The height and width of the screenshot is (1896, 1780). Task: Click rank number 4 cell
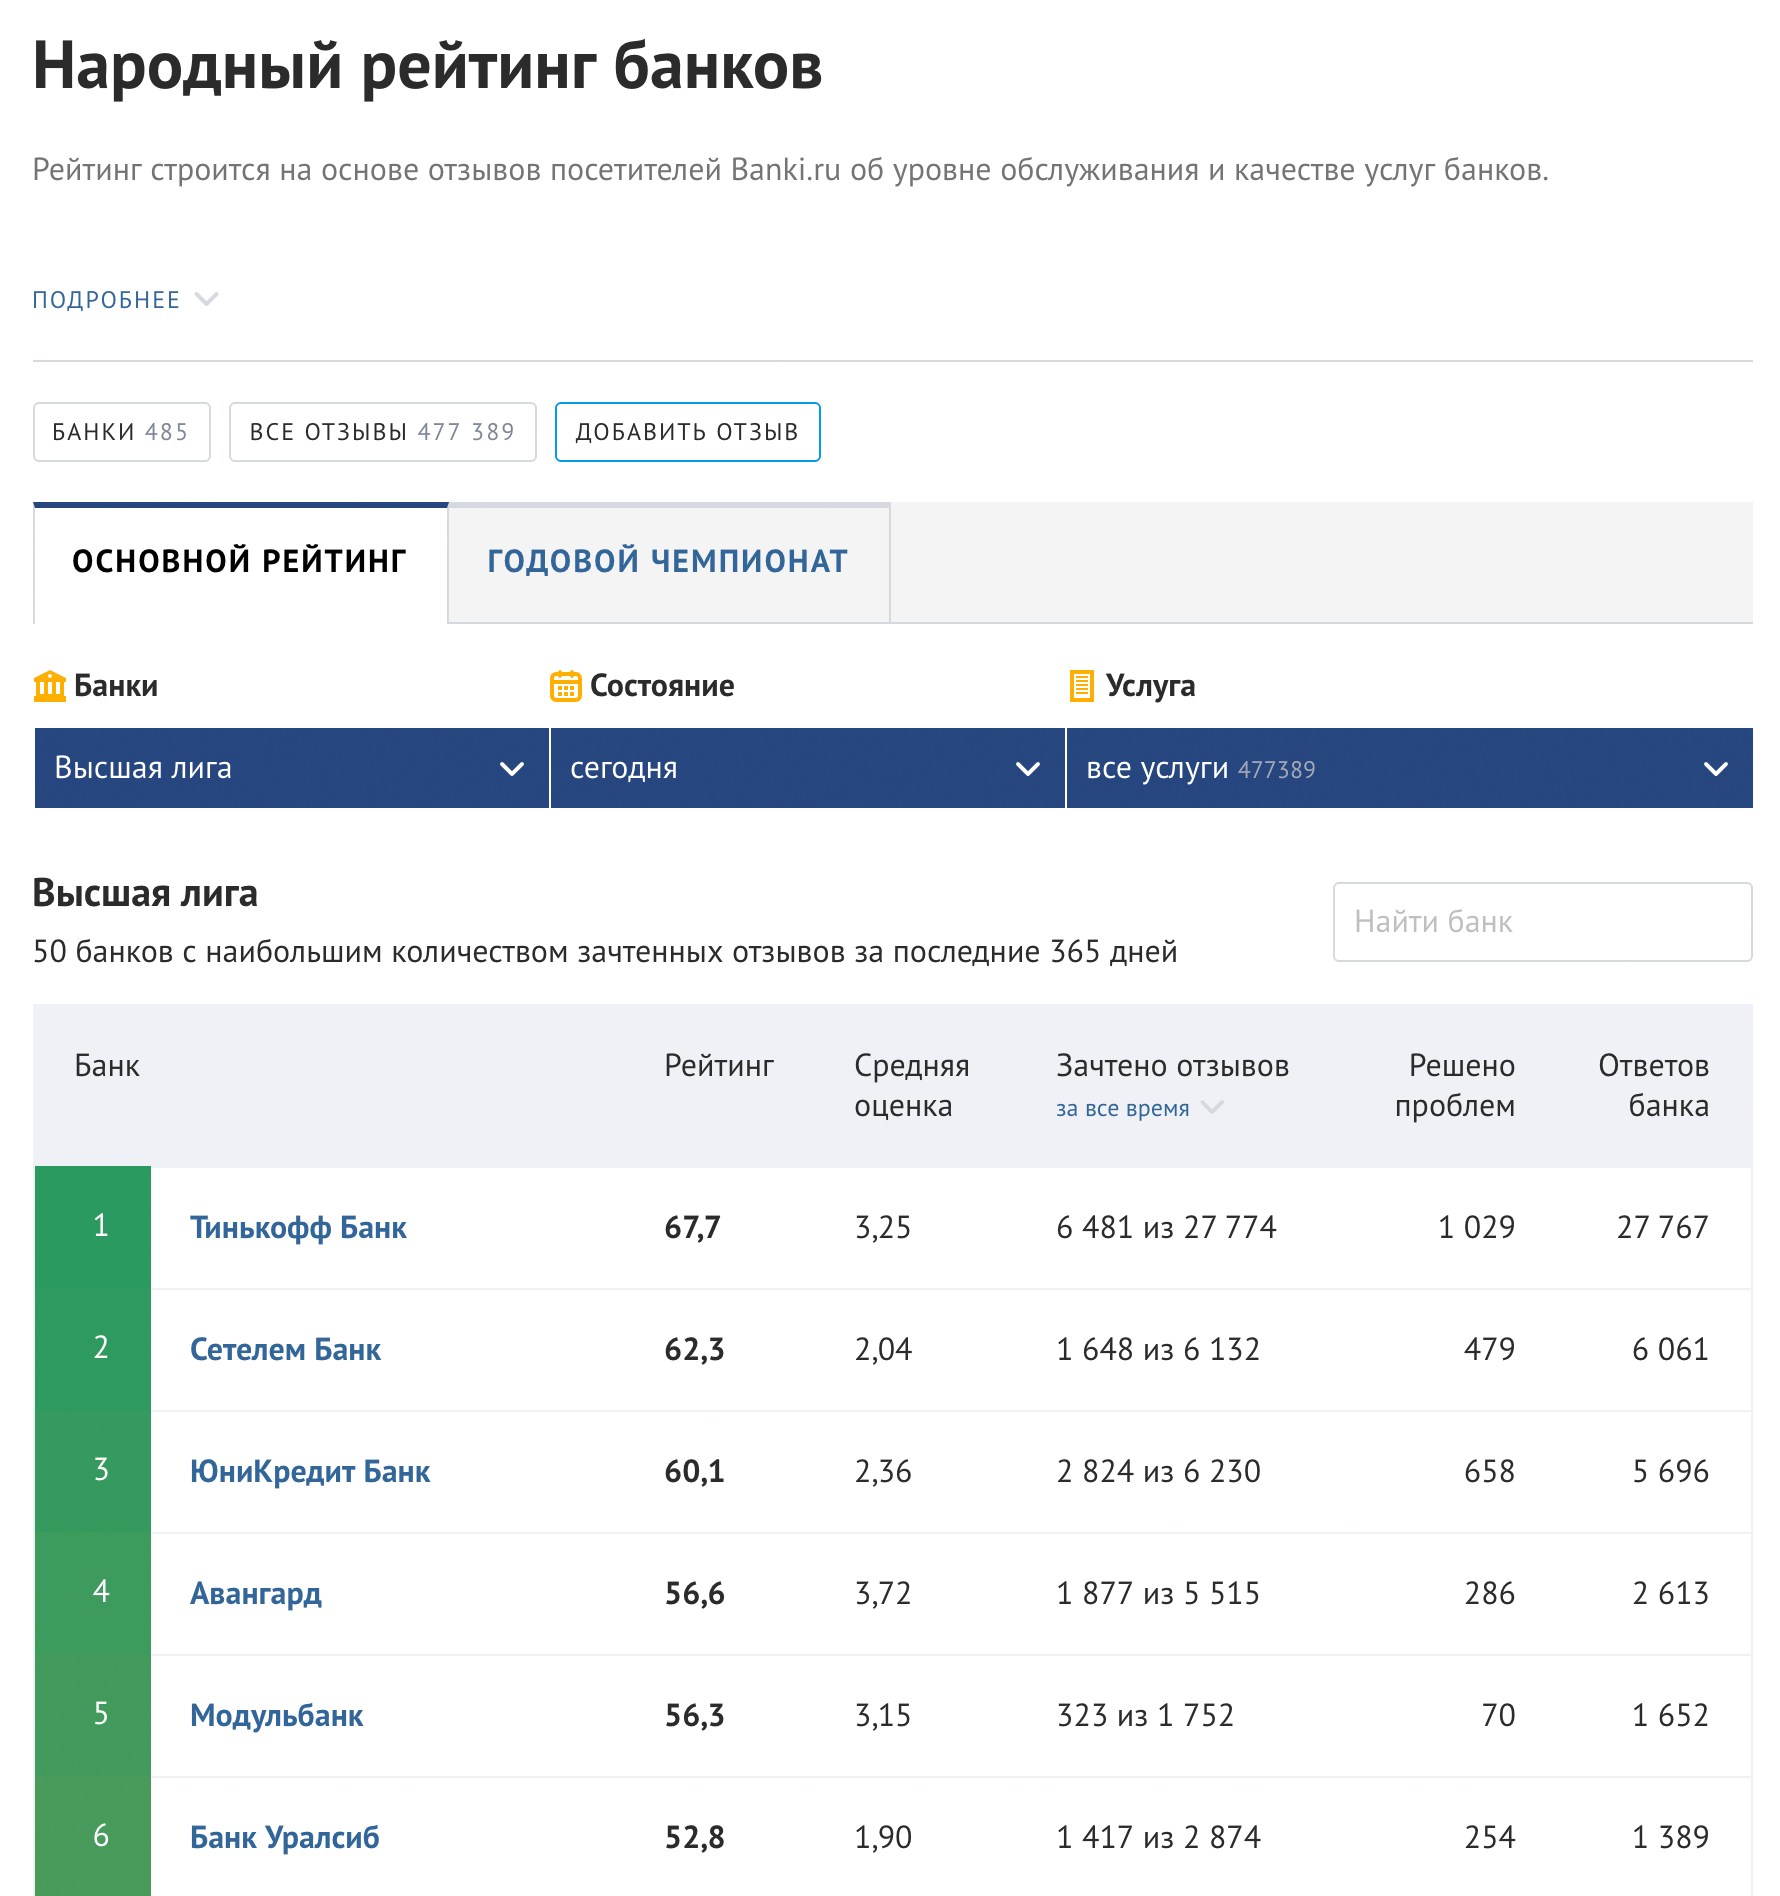tap(93, 1593)
